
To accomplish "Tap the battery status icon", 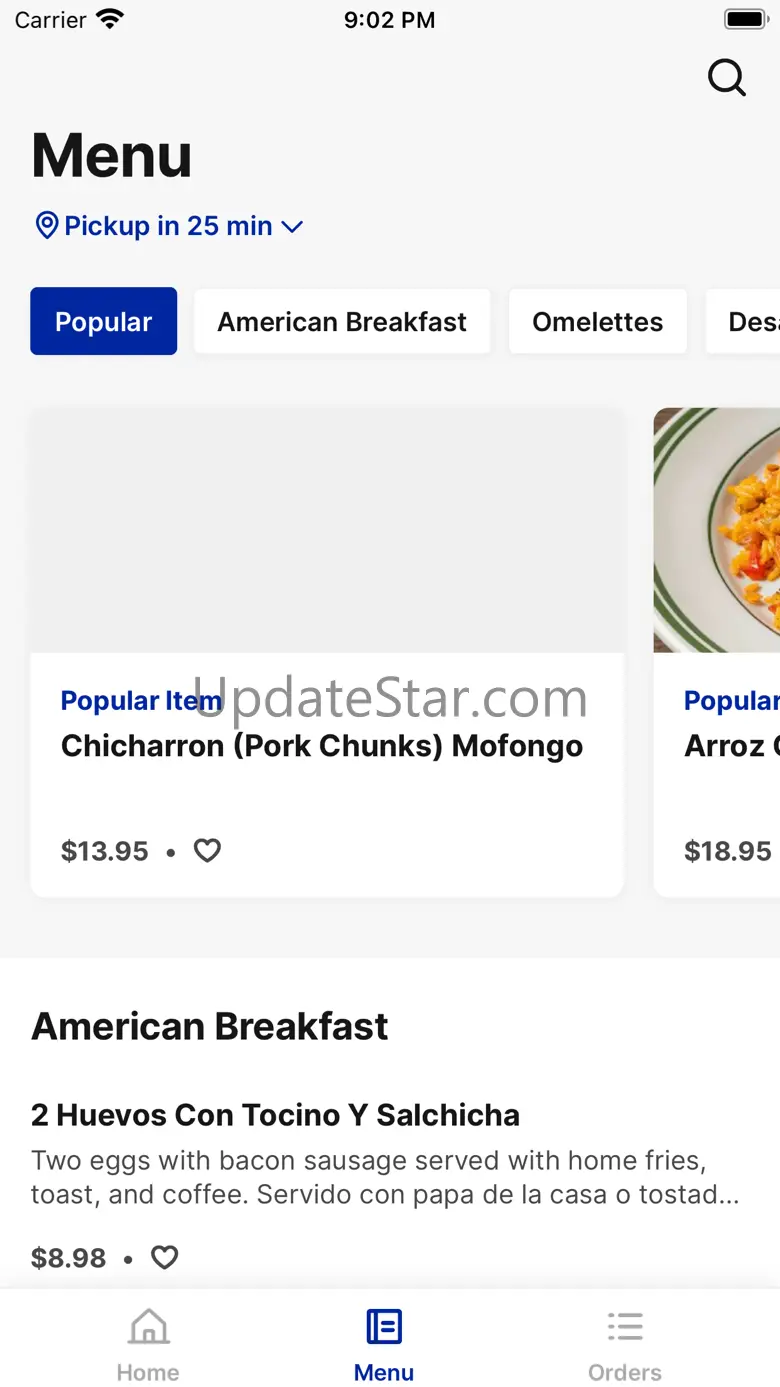I will (745, 19).
